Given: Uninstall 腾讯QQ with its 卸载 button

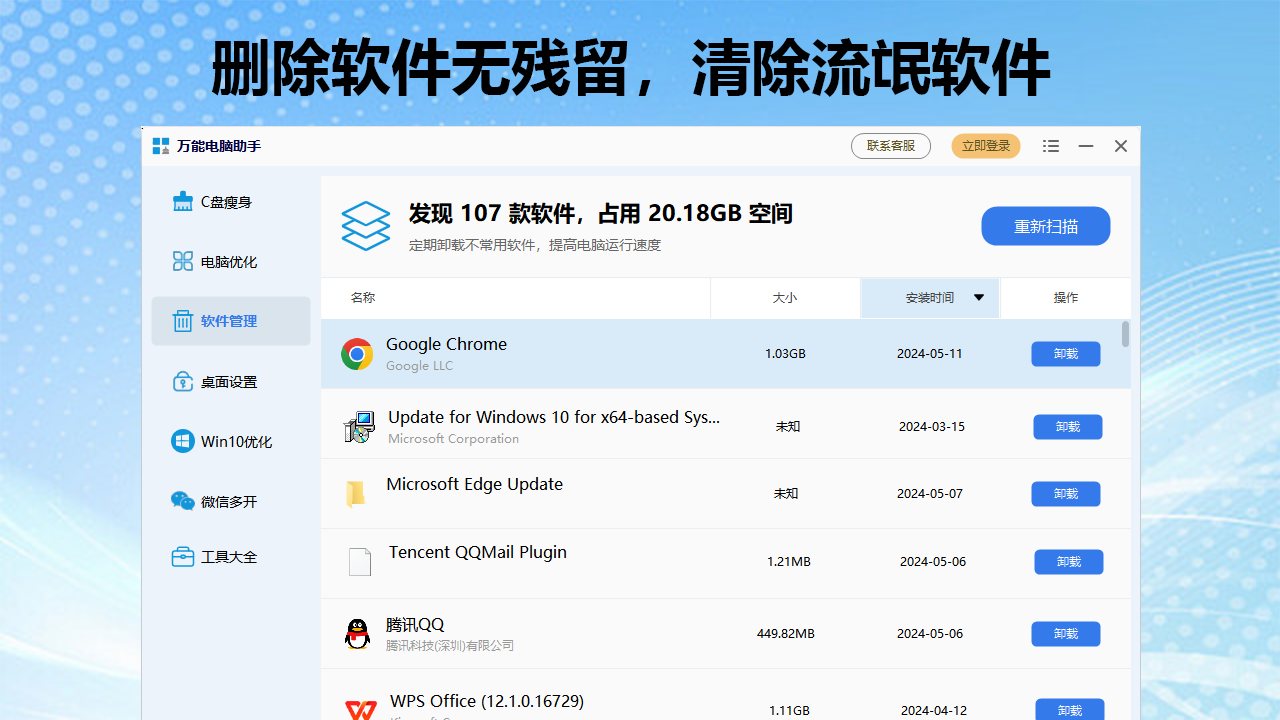Looking at the screenshot, I should (x=1066, y=634).
